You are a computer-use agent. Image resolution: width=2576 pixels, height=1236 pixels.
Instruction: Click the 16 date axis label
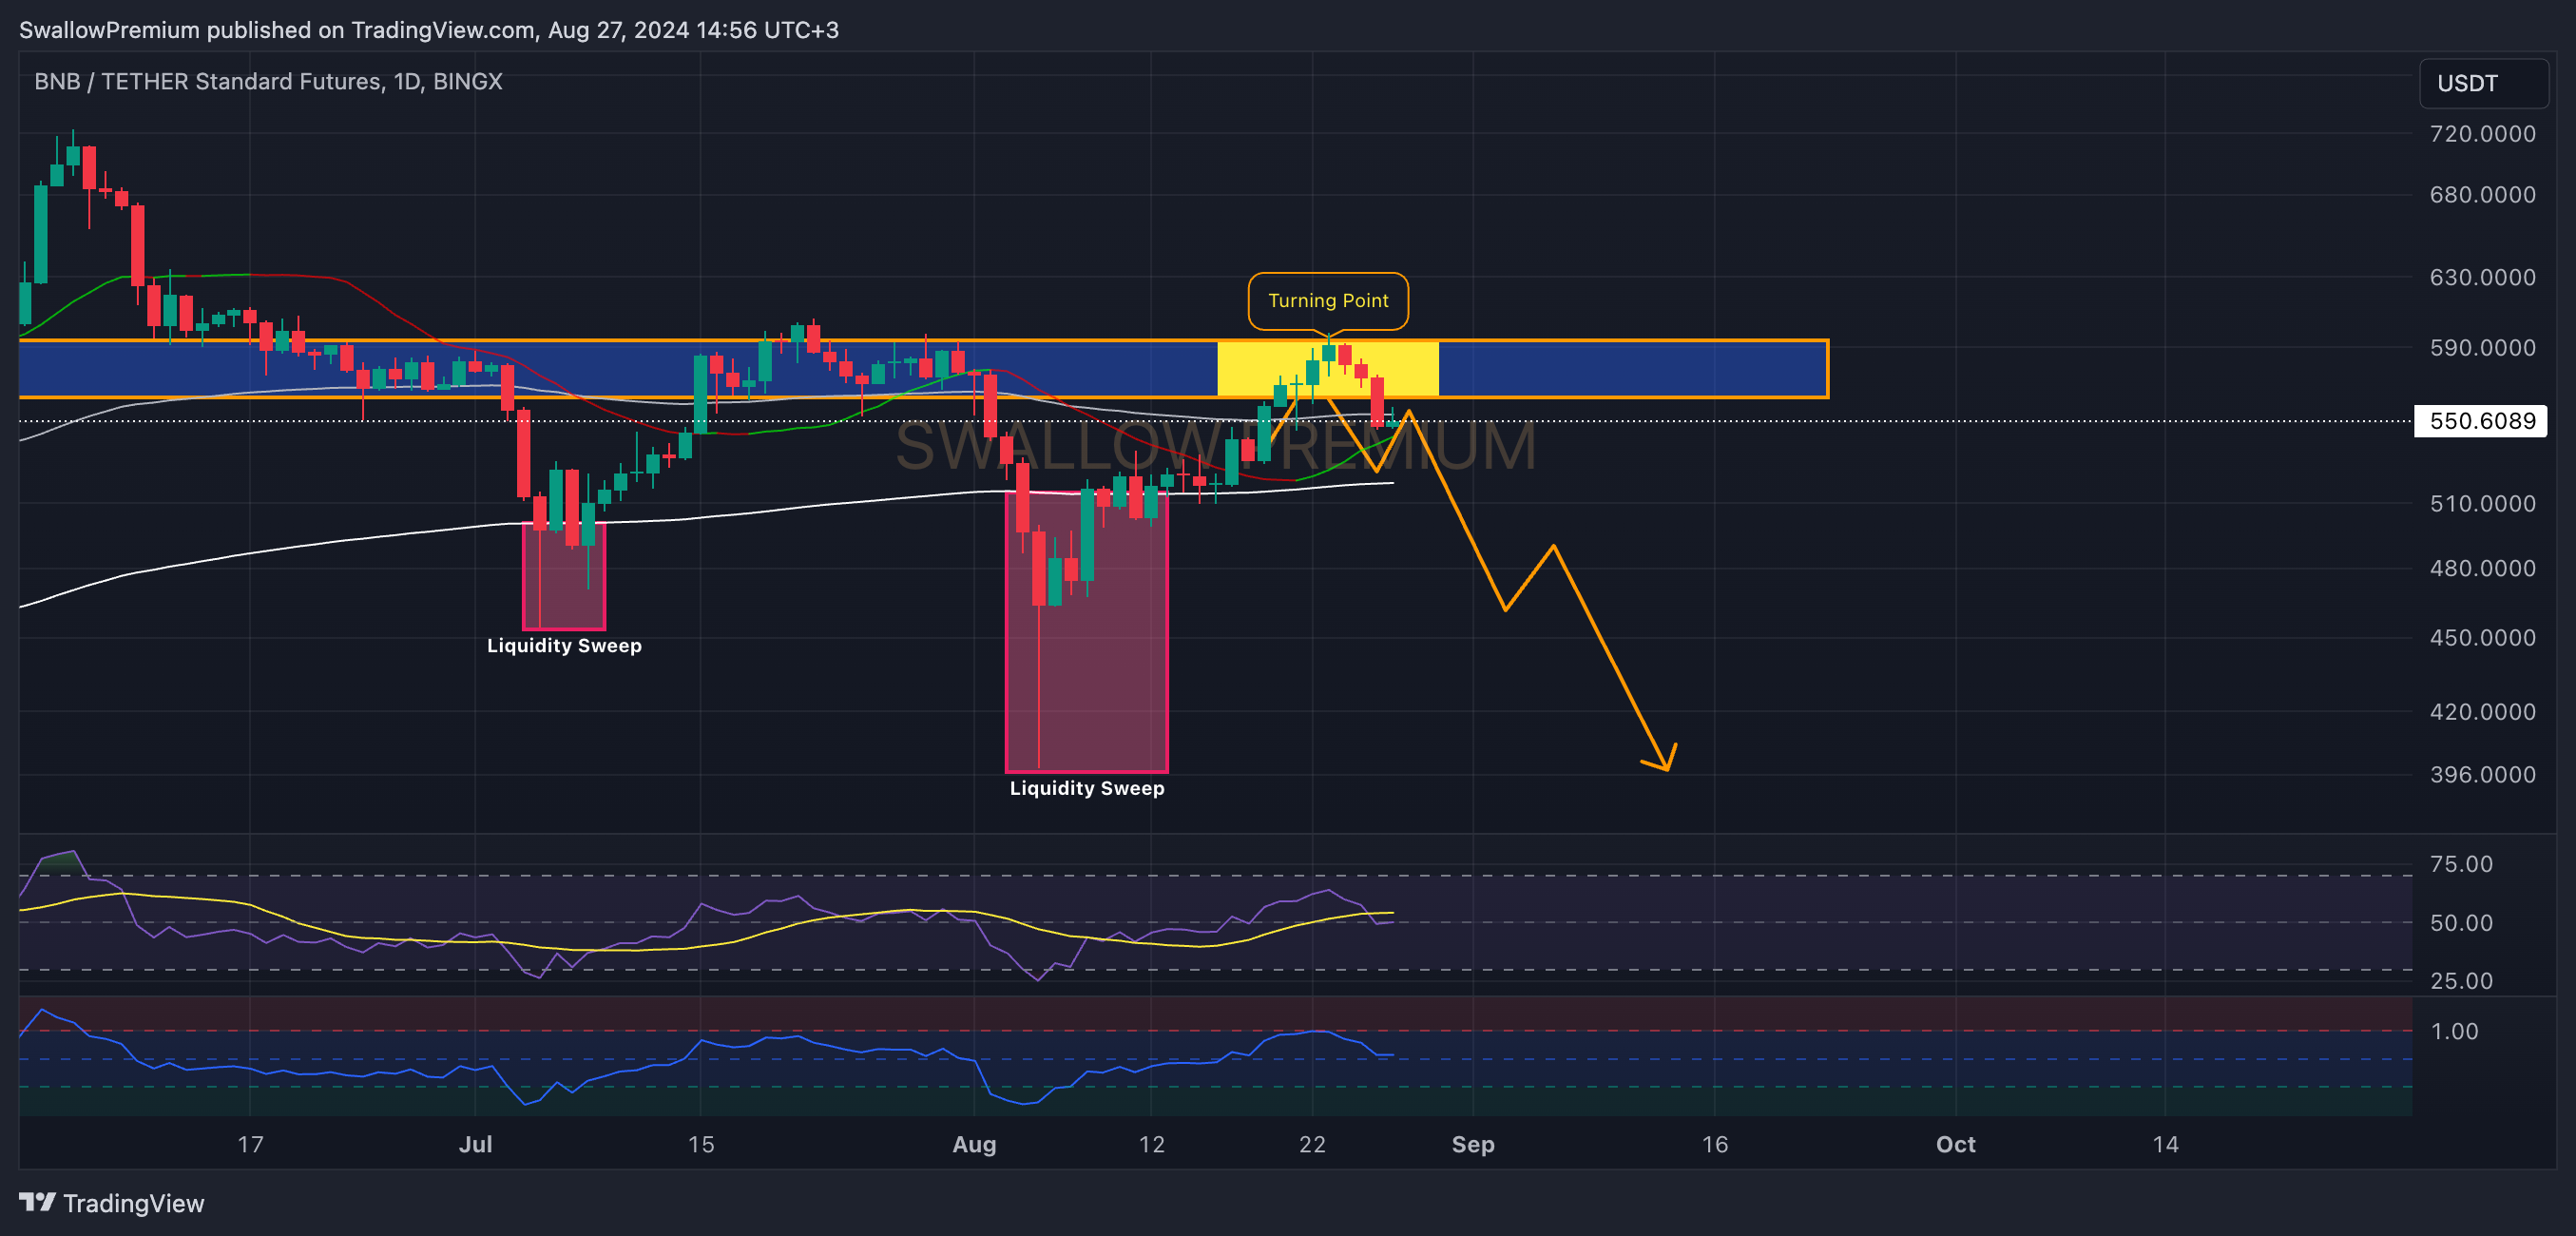coord(1715,1144)
